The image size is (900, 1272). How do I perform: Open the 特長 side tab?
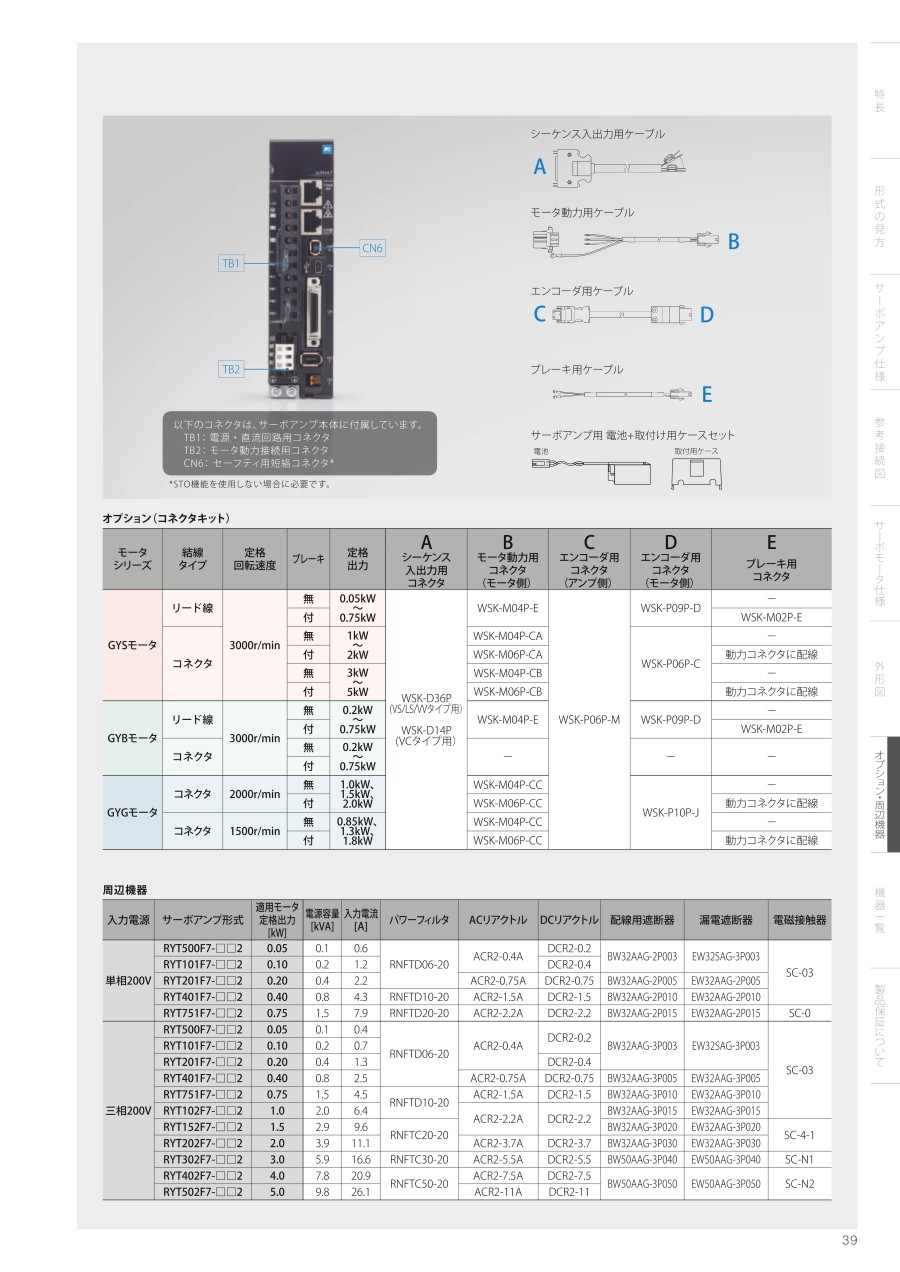tap(881, 100)
